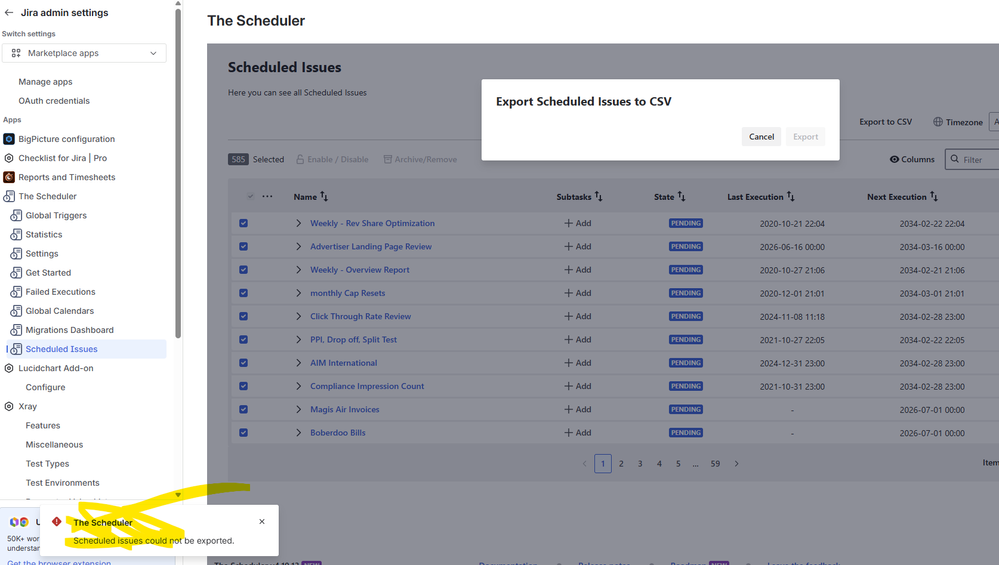Click into the Filter search field
The image size is (999, 565).
click(x=972, y=159)
